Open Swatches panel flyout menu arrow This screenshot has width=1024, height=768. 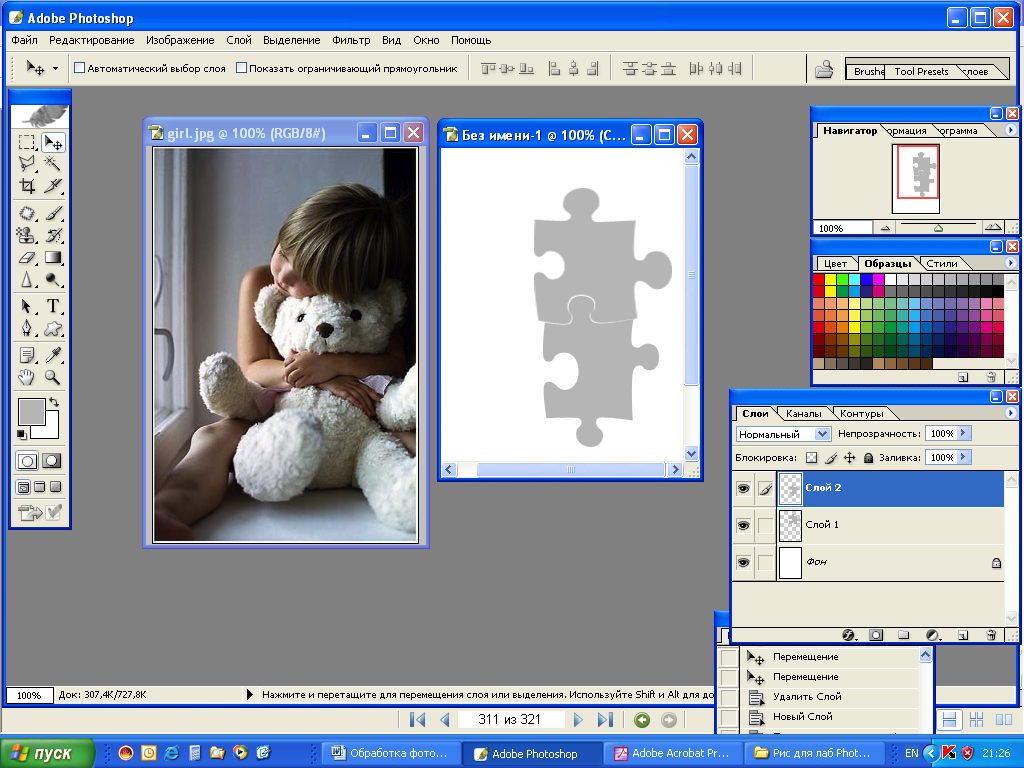click(1010, 263)
